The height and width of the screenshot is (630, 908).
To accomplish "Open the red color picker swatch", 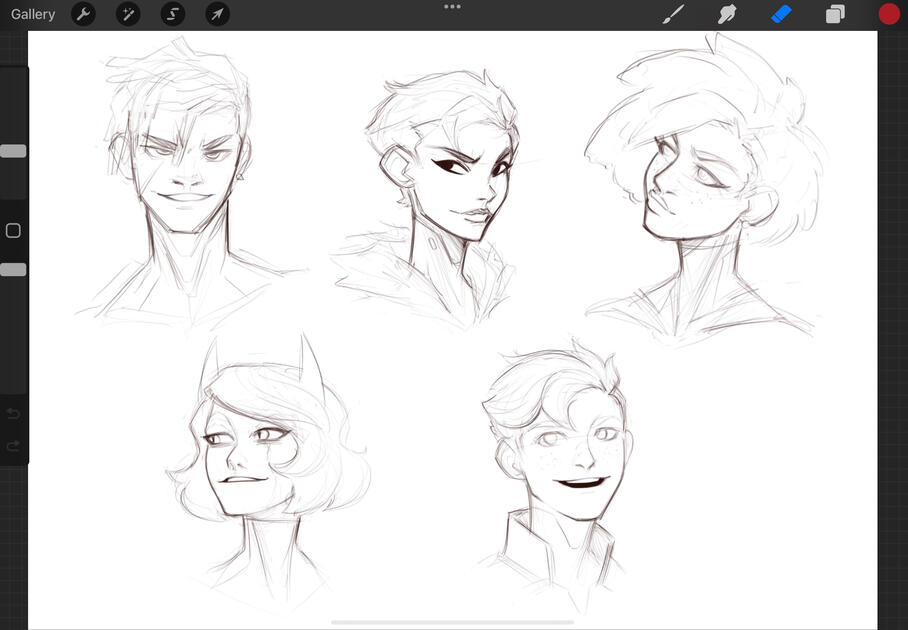I will coord(889,14).
